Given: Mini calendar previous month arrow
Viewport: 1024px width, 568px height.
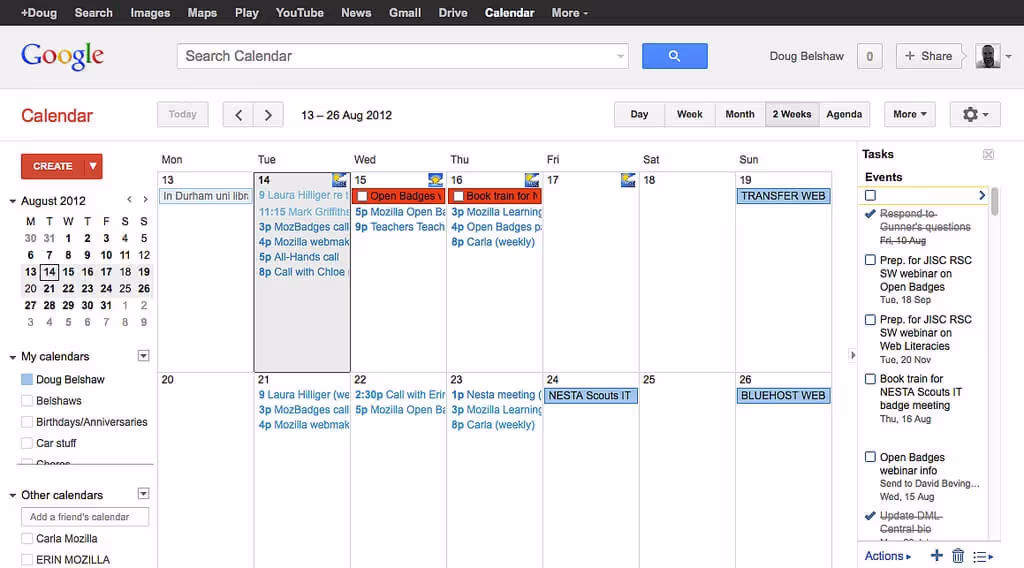Looking at the screenshot, I should pyautogui.click(x=129, y=200).
